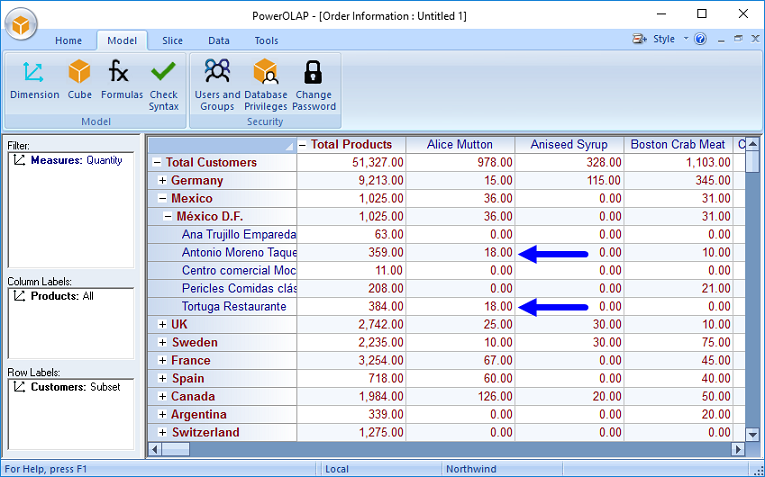This screenshot has width=765, height=477.
Task: Collapse the Total Products column
Action: [x=302, y=145]
